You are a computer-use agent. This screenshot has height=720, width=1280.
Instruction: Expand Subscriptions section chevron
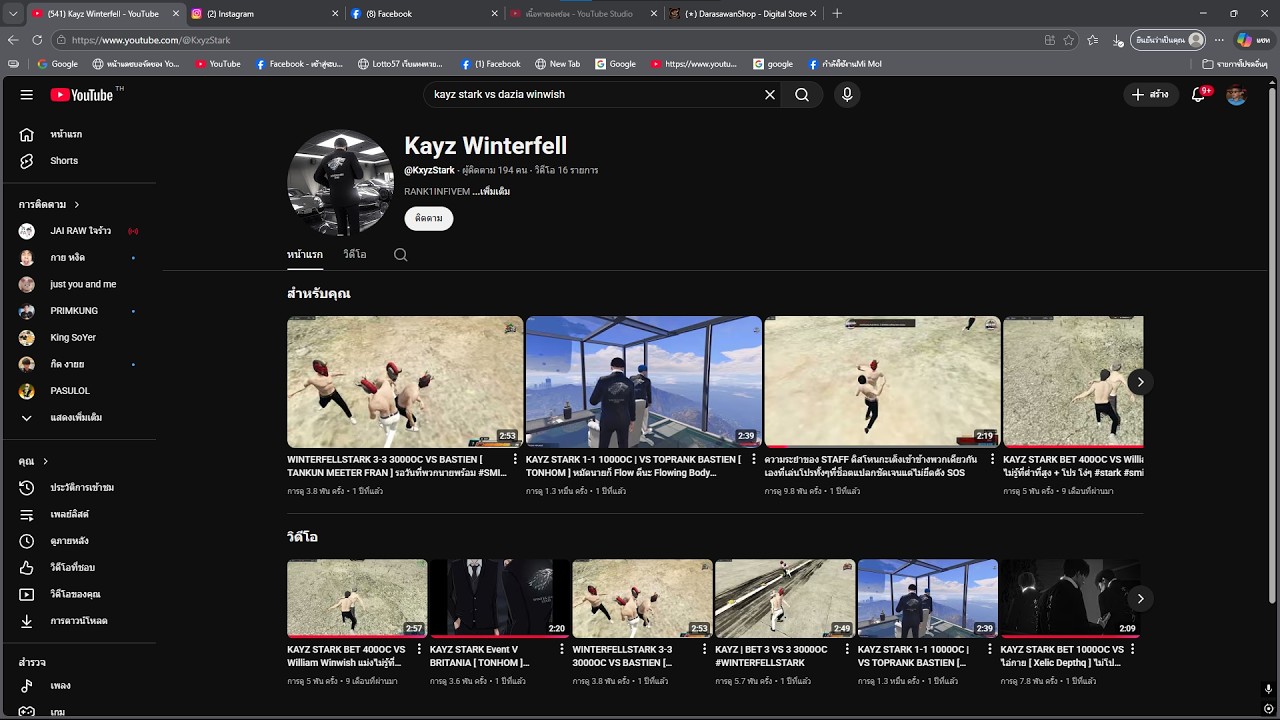tap(76, 205)
